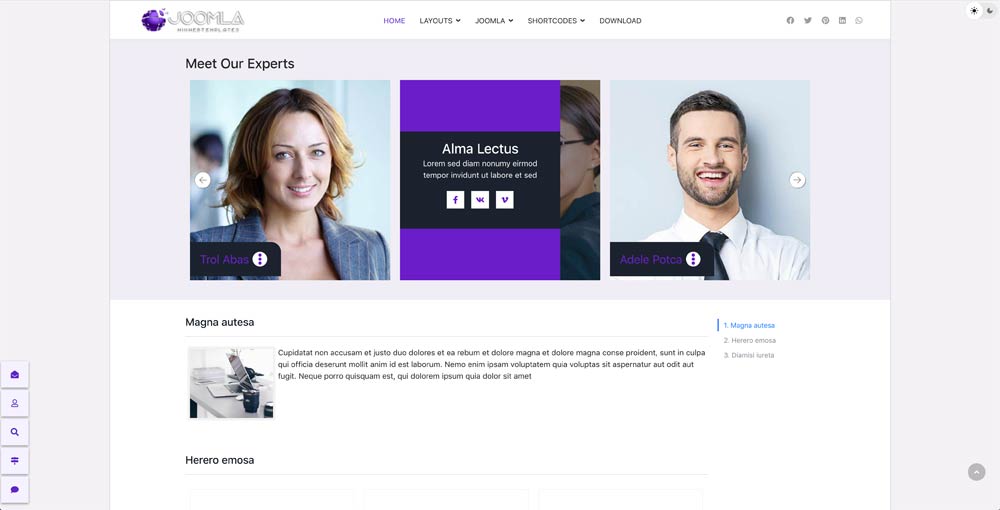Viewport: 1000px width, 510px height.
Task: Open the Download menu item
Action: 621,20
